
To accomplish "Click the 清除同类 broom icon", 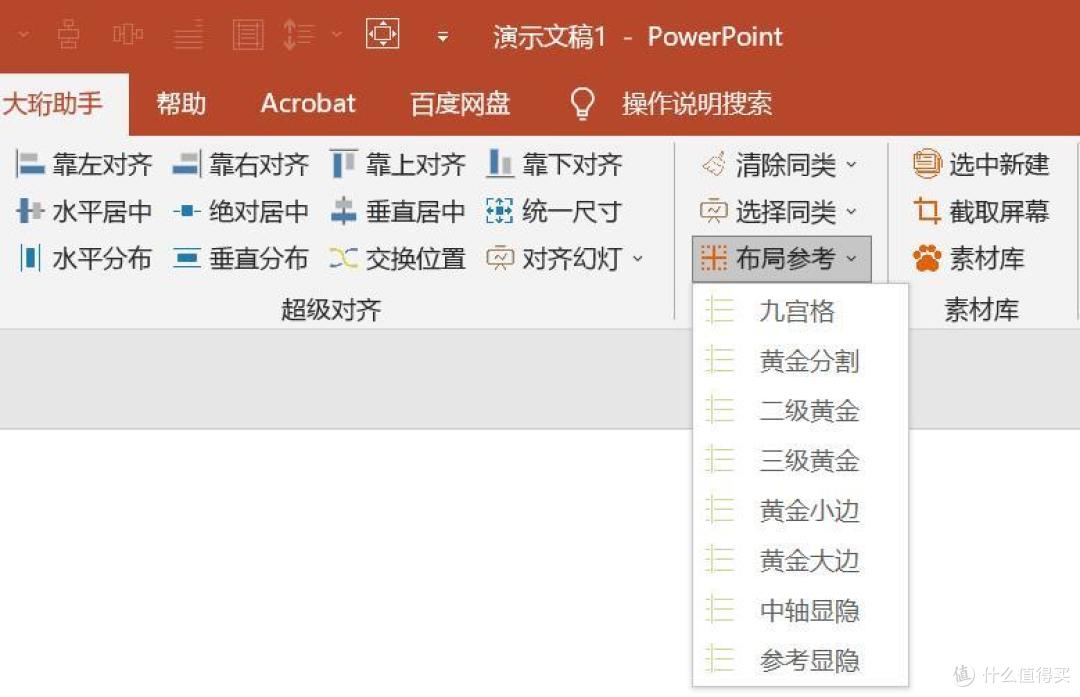I will tap(714, 165).
